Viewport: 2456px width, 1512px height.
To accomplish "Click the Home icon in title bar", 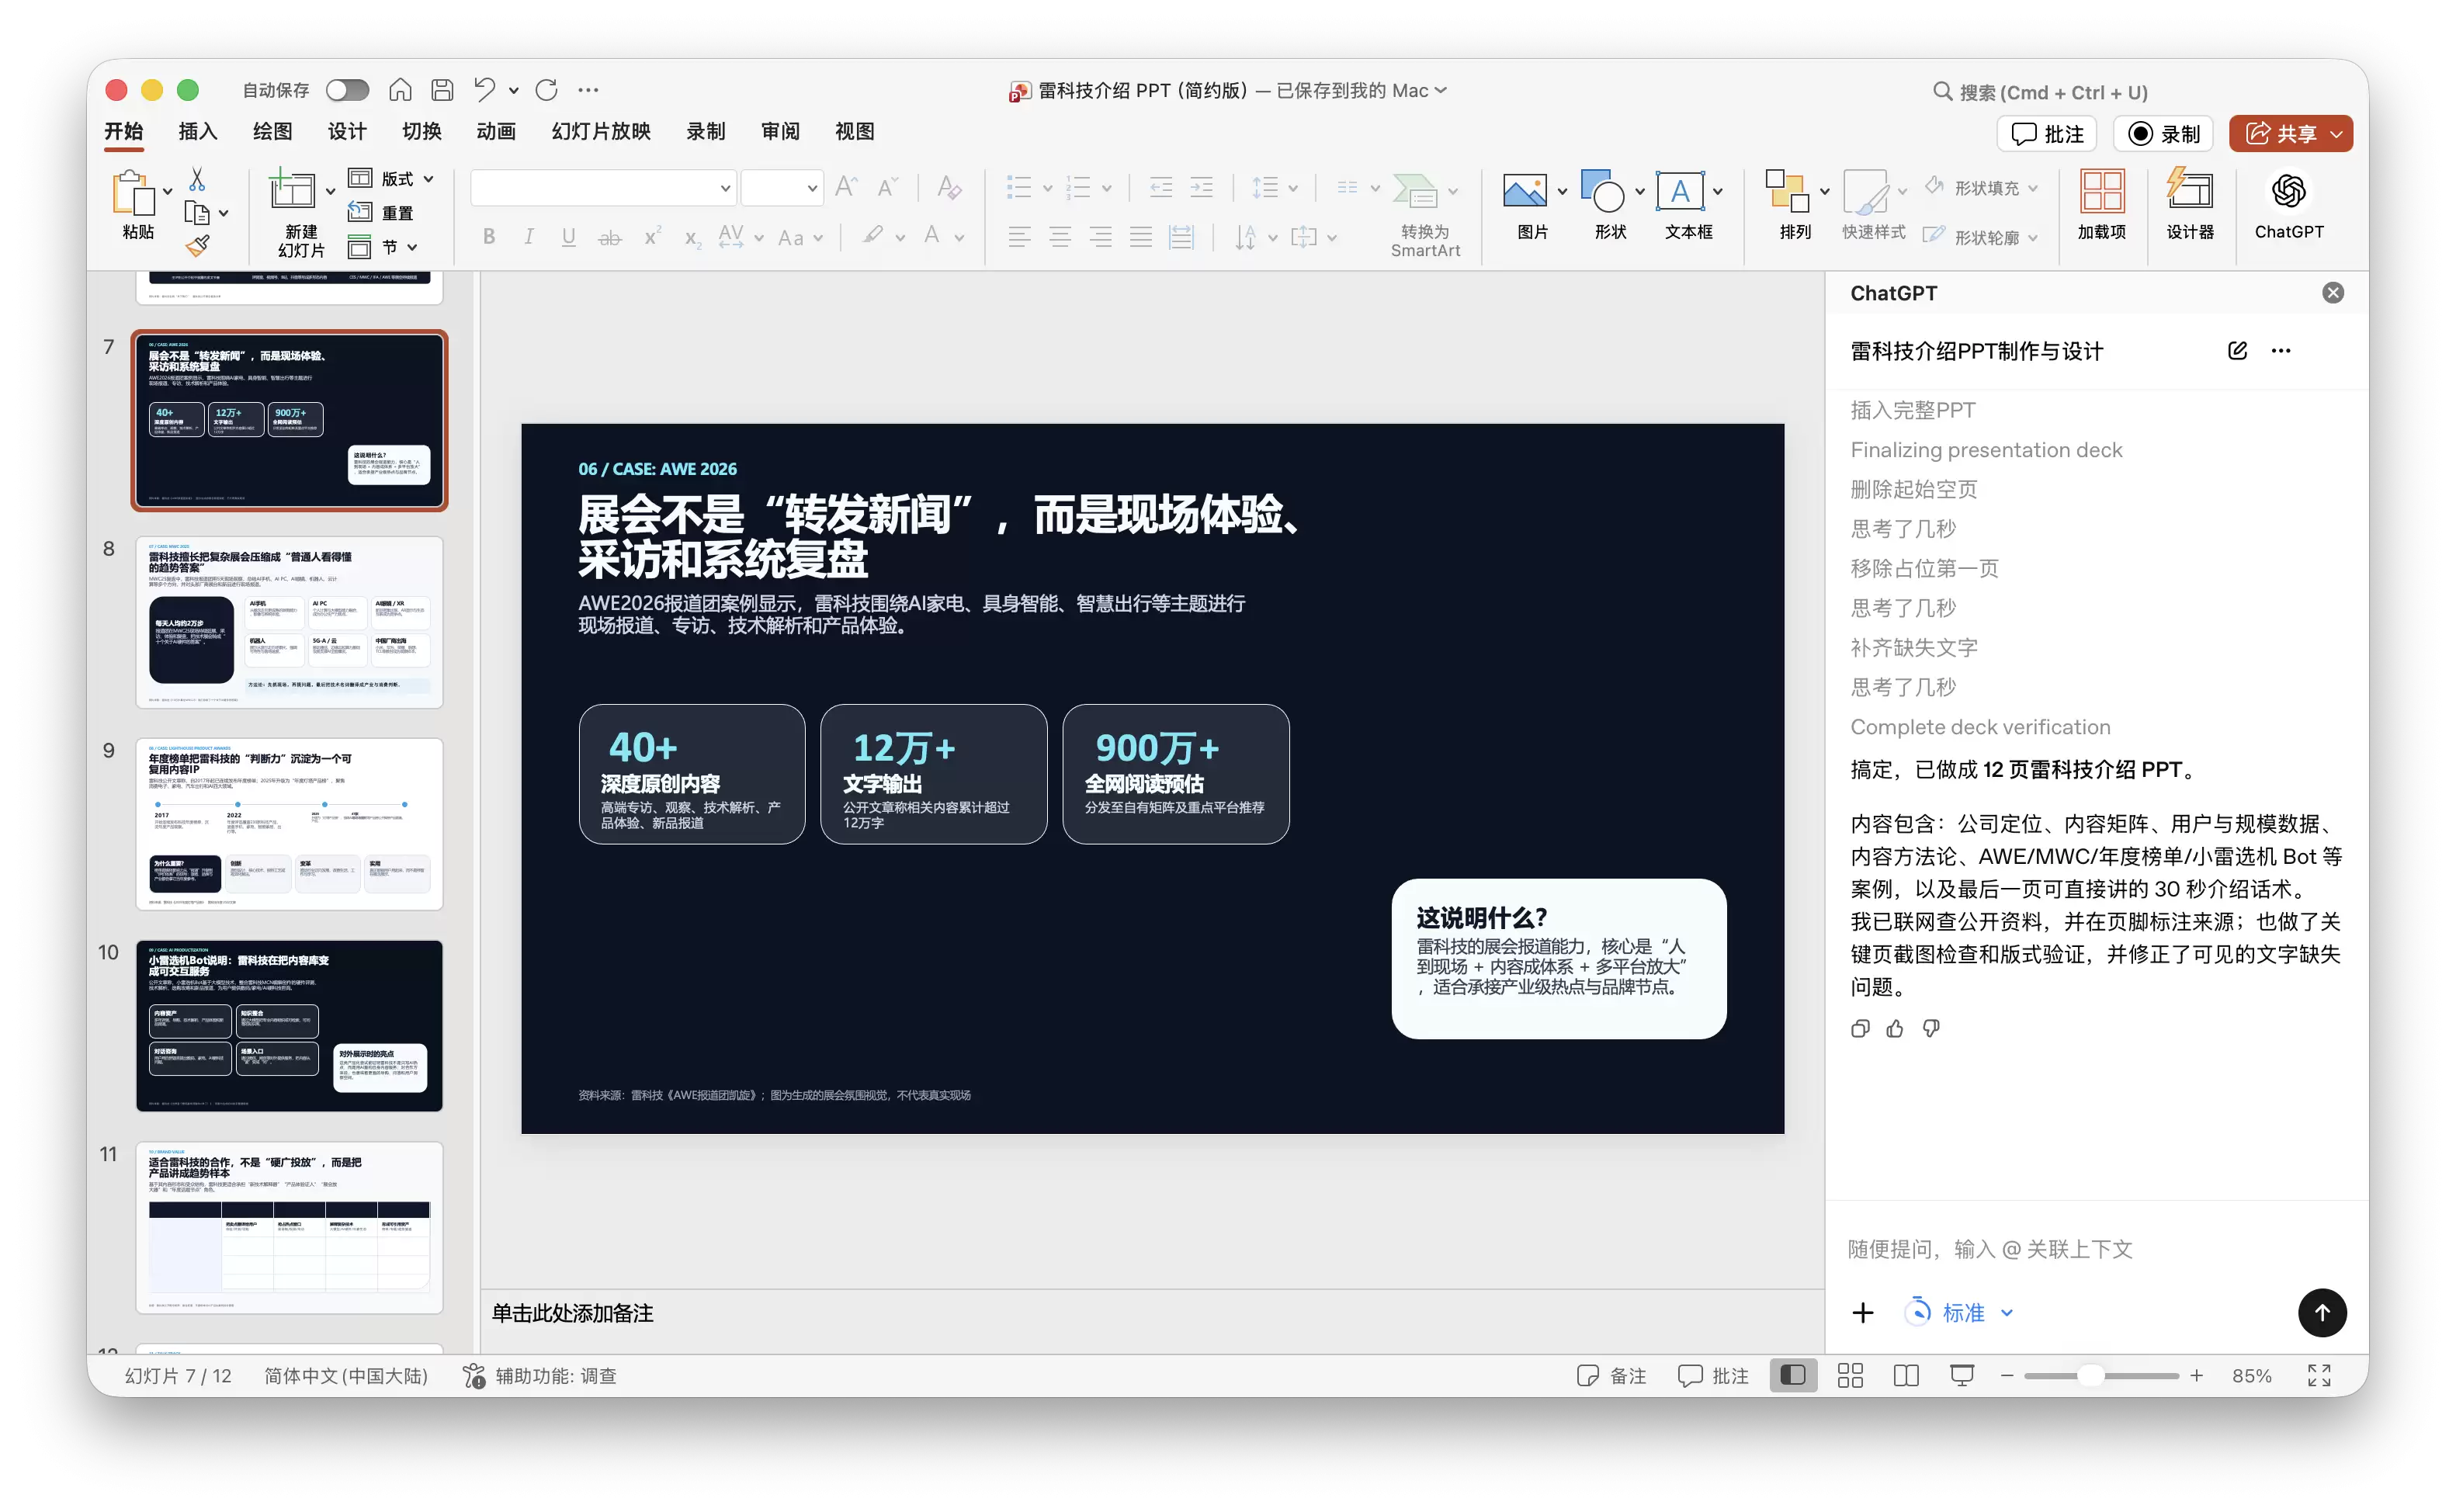I will [x=400, y=90].
